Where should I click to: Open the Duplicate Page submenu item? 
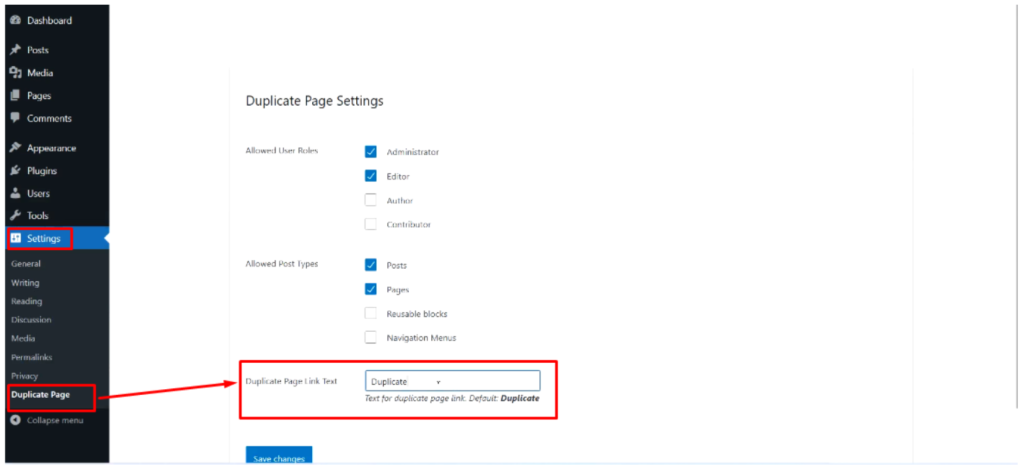[x=40, y=394]
